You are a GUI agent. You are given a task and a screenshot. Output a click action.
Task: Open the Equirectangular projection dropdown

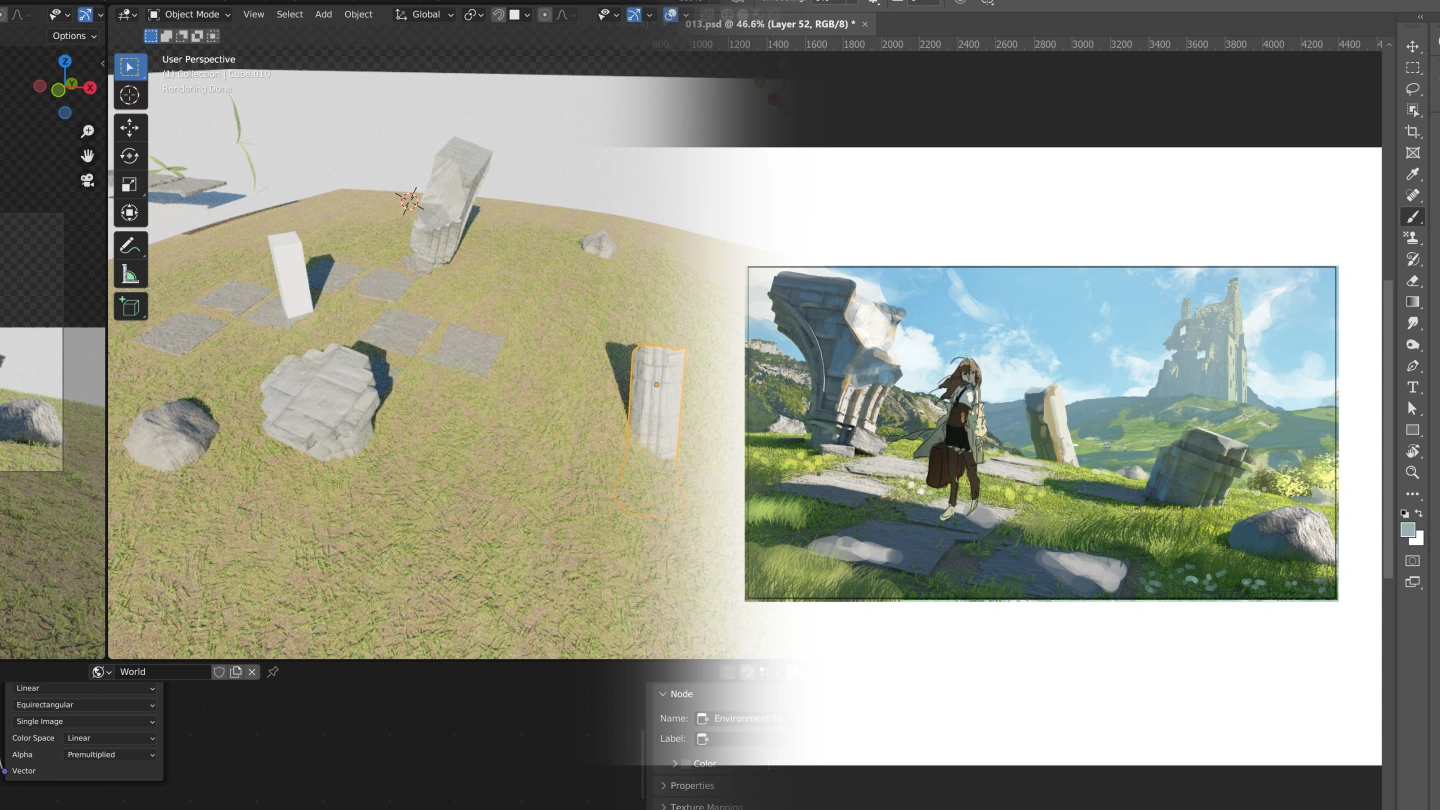pyautogui.click(x=83, y=704)
